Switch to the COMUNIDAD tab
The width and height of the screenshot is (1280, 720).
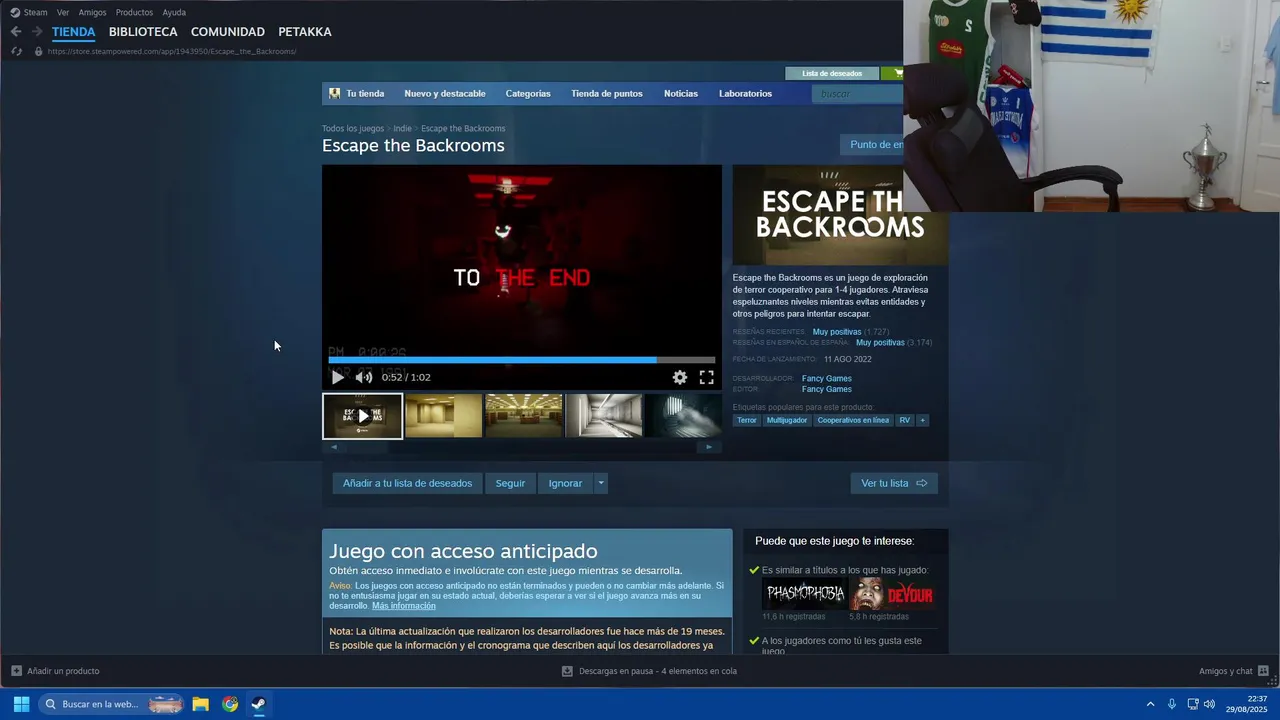click(x=228, y=32)
